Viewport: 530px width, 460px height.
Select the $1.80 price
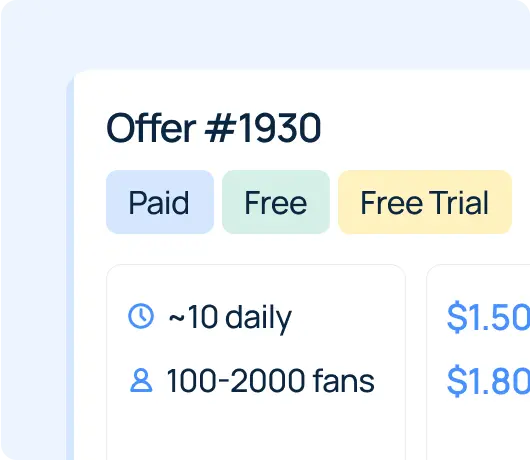488,381
